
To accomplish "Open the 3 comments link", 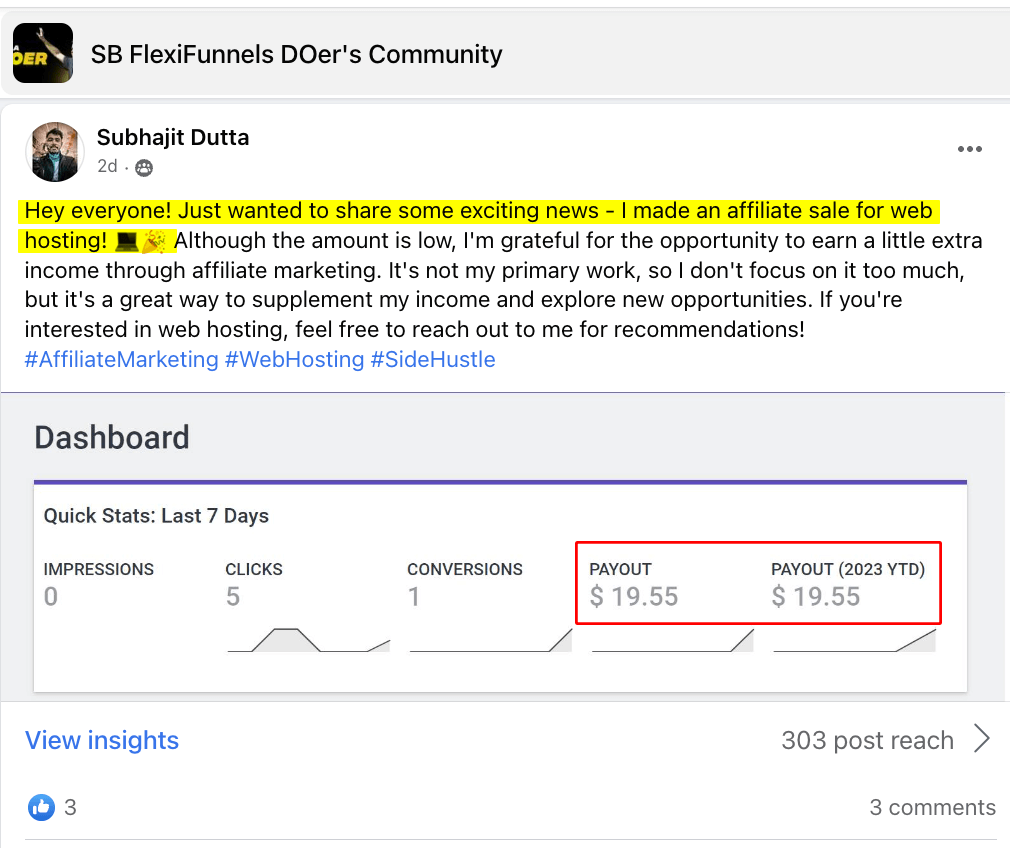I will 932,807.
